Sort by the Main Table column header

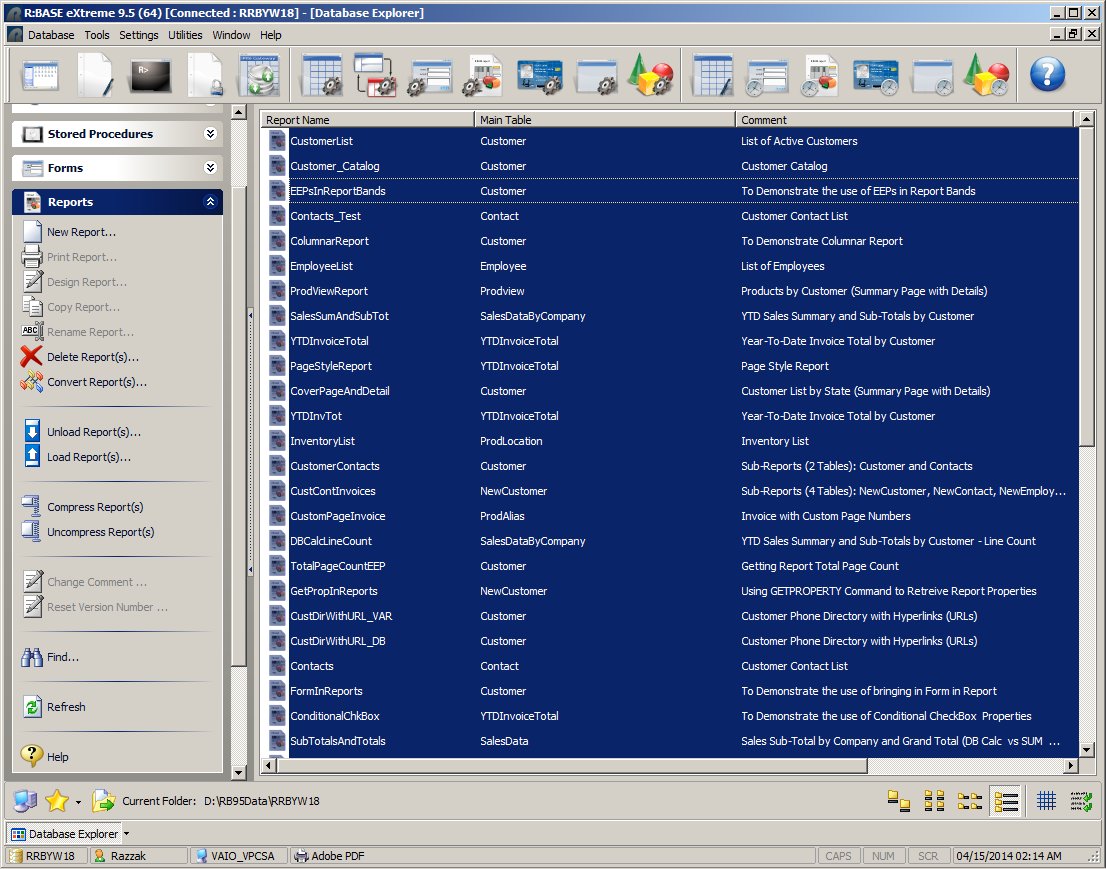tap(604, 120)
